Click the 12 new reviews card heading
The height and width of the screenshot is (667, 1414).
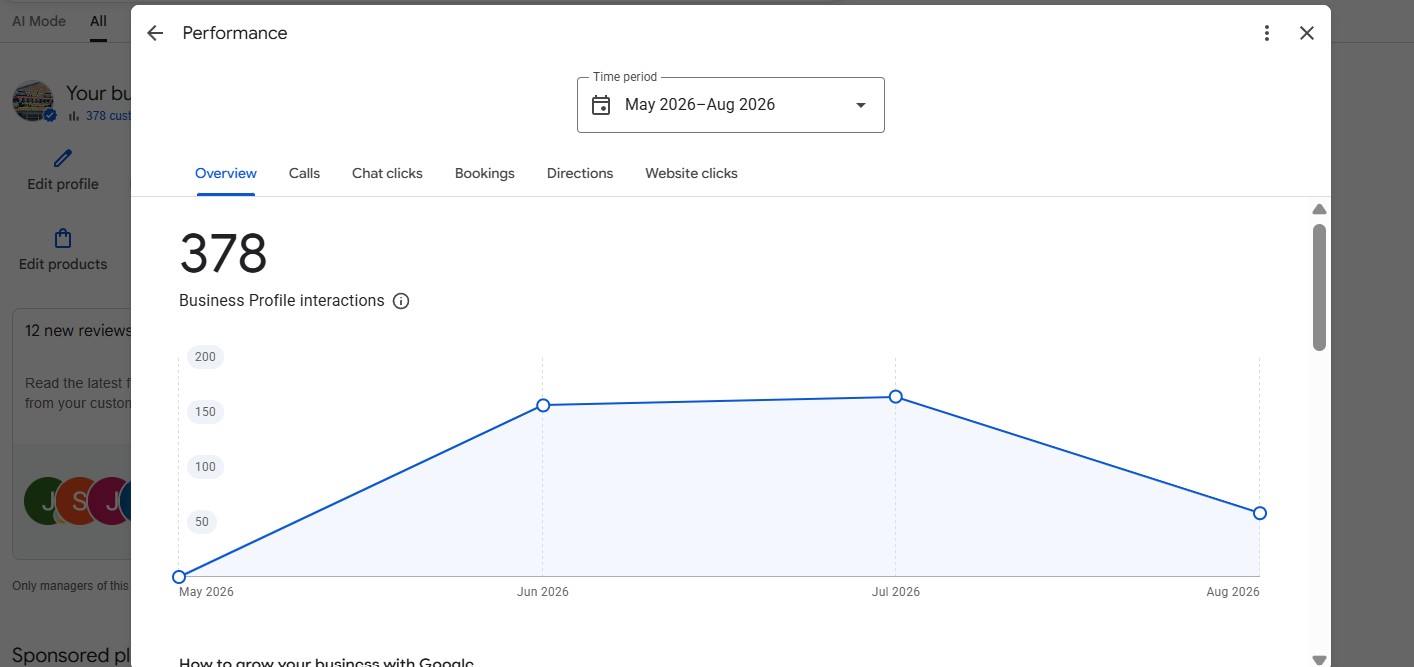pyautogui.click(x=78, y=330)
